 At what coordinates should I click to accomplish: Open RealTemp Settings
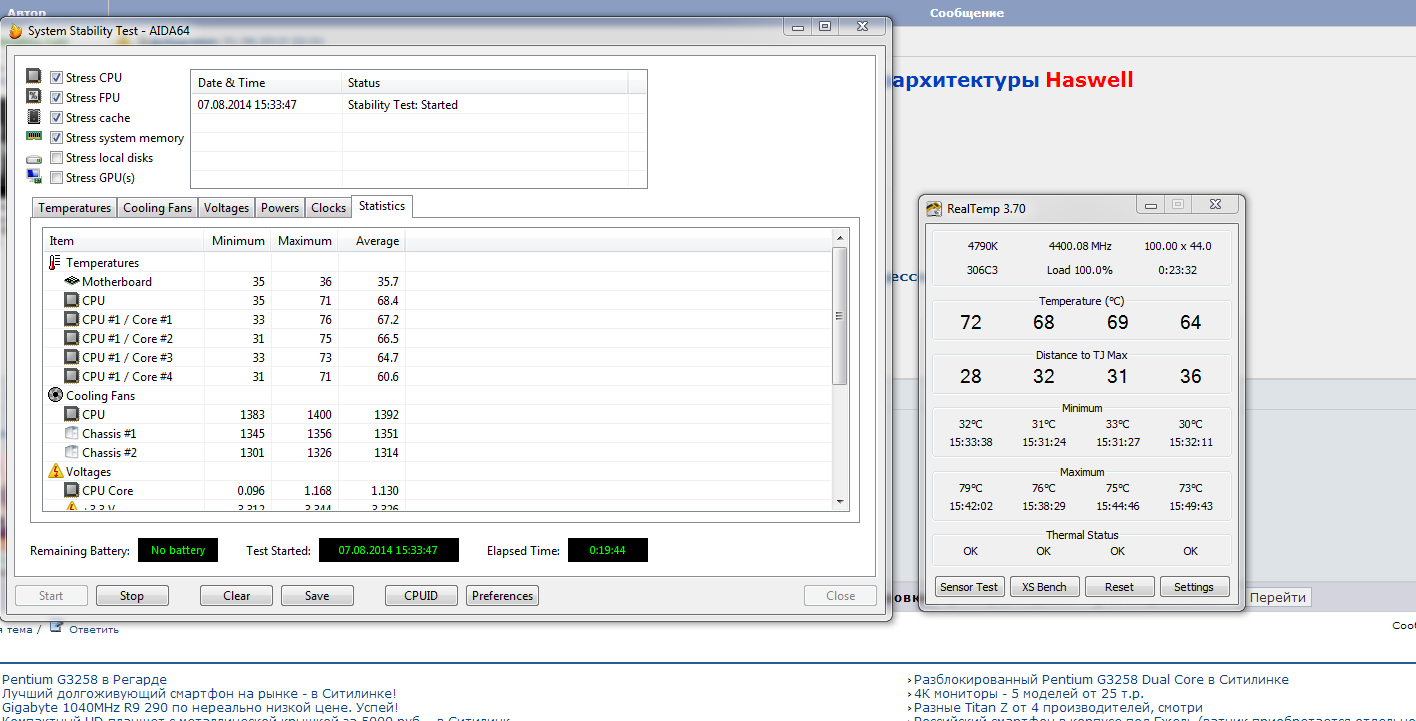[x=1194, y=587]
